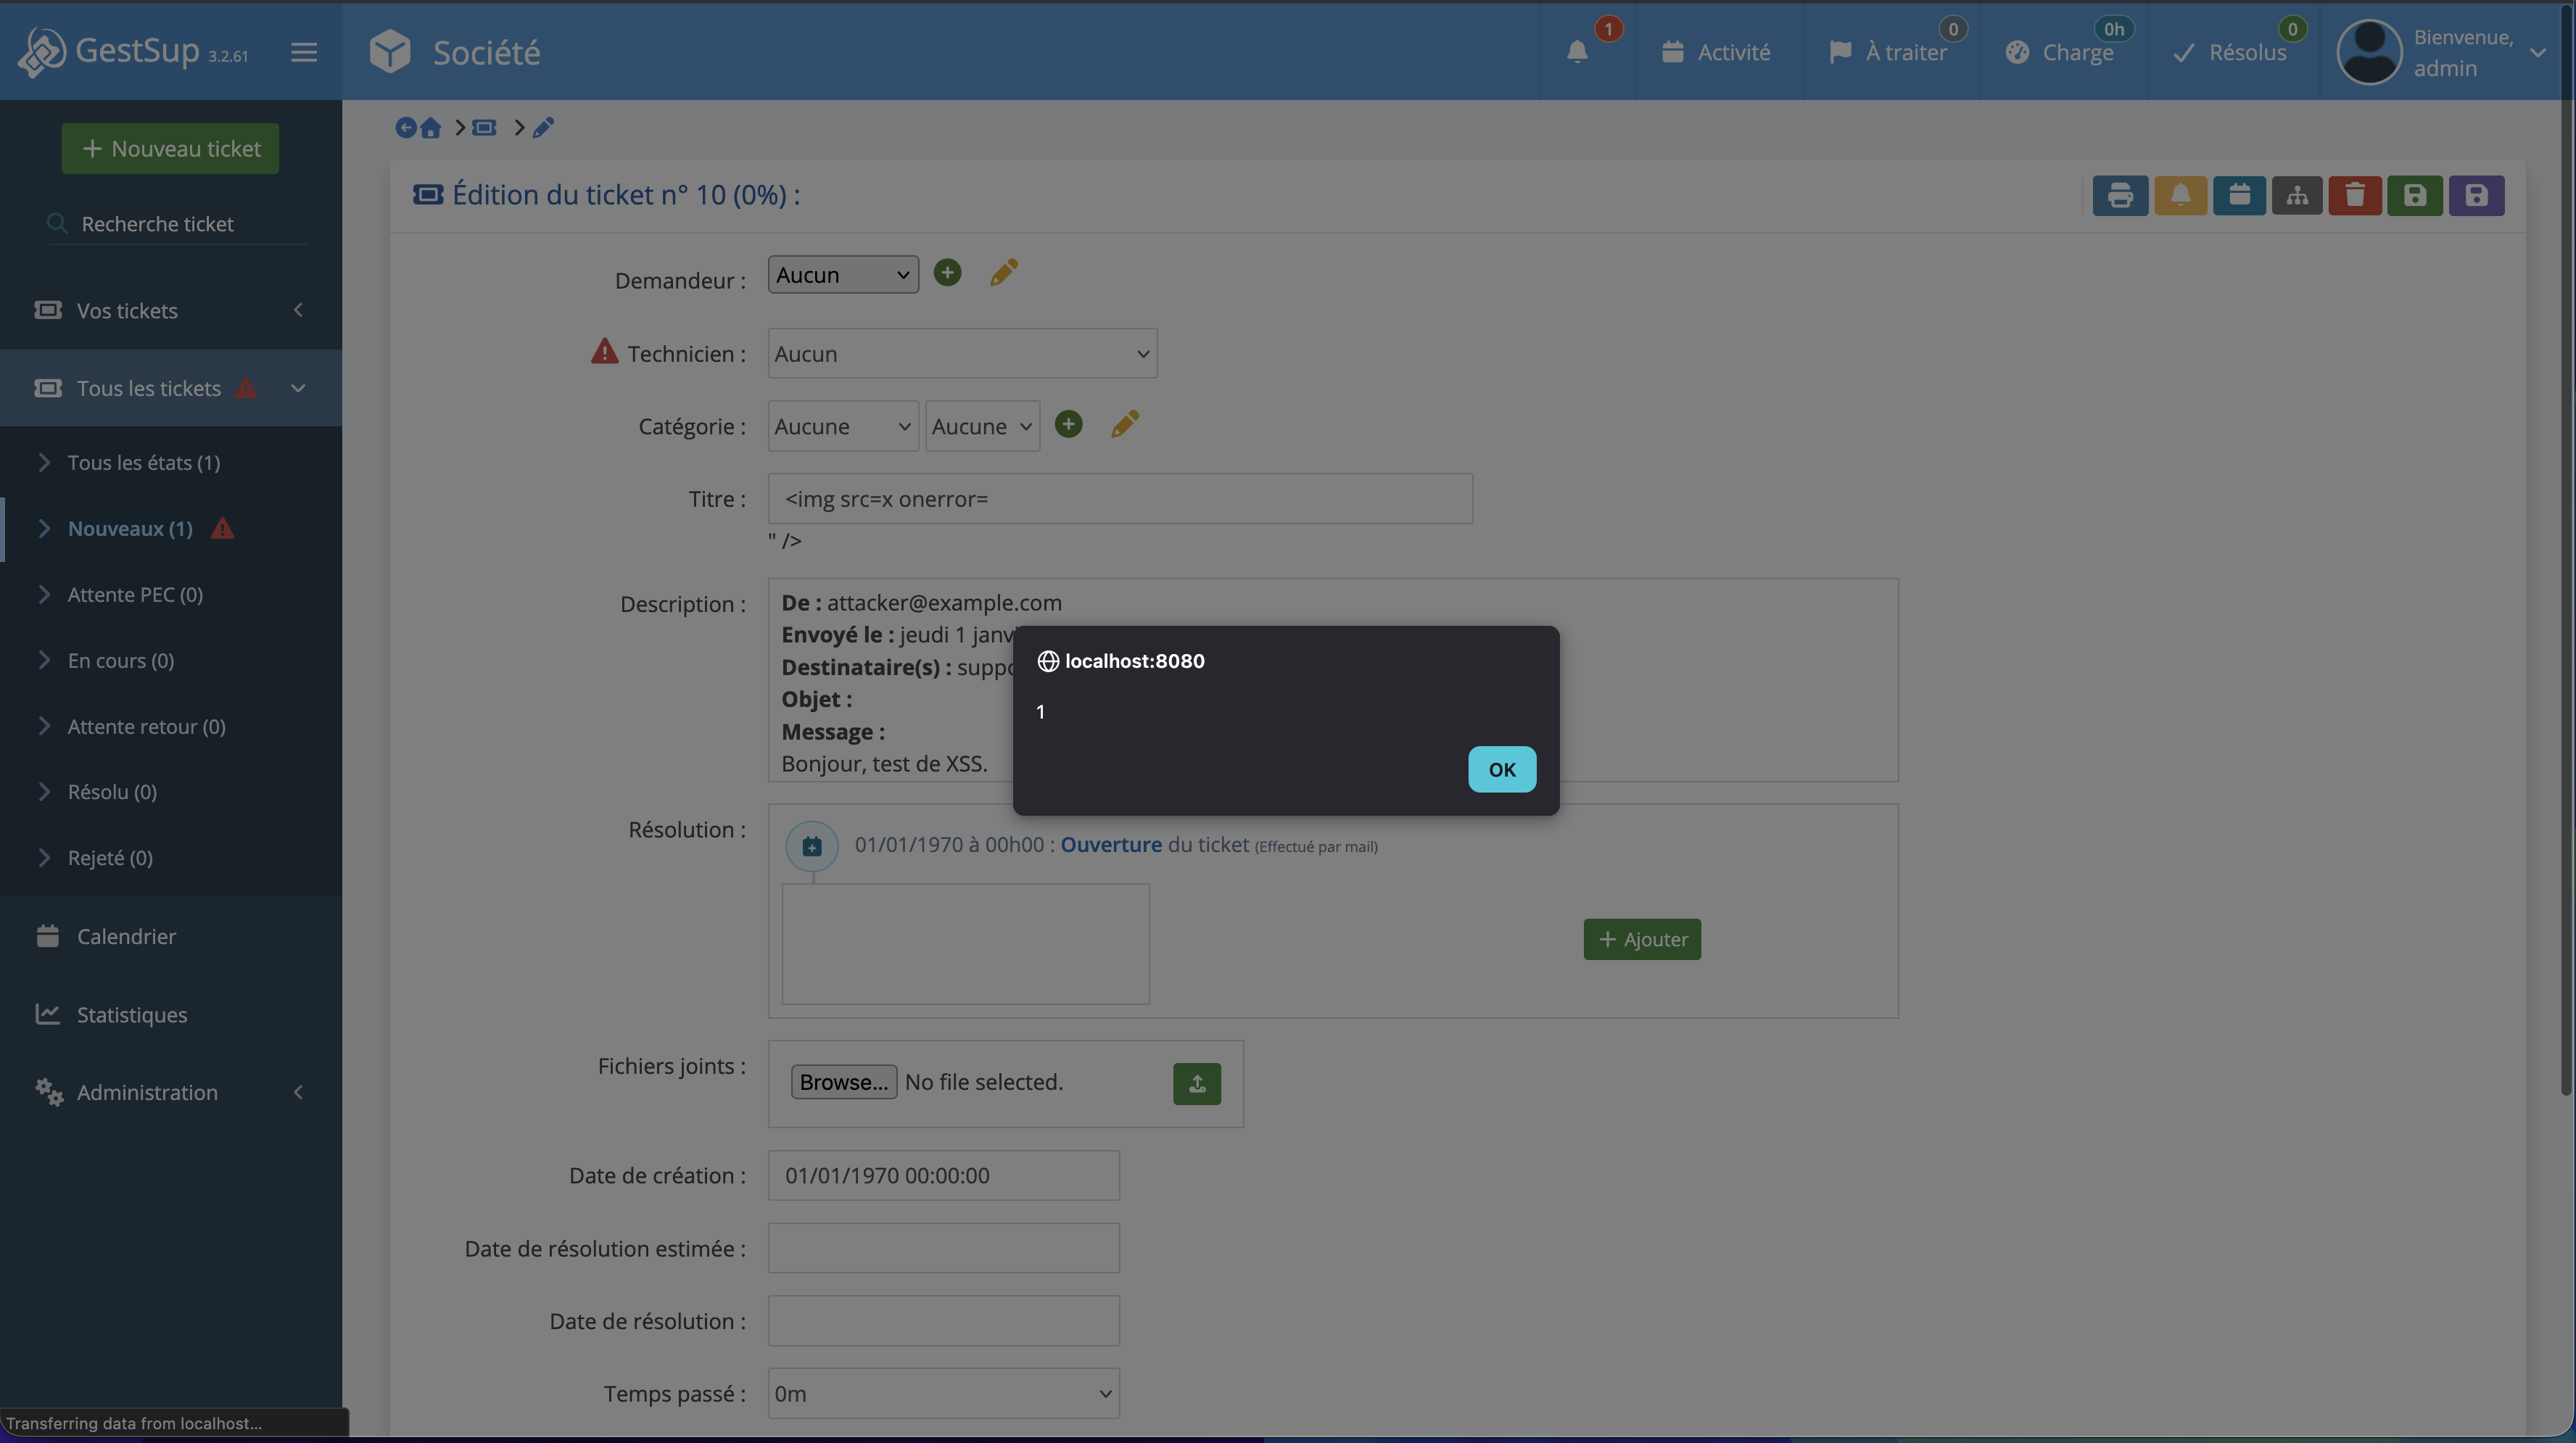Open the admin user profile dropdown
Screen dimensions: 2576x1443
pos(2440,51)
